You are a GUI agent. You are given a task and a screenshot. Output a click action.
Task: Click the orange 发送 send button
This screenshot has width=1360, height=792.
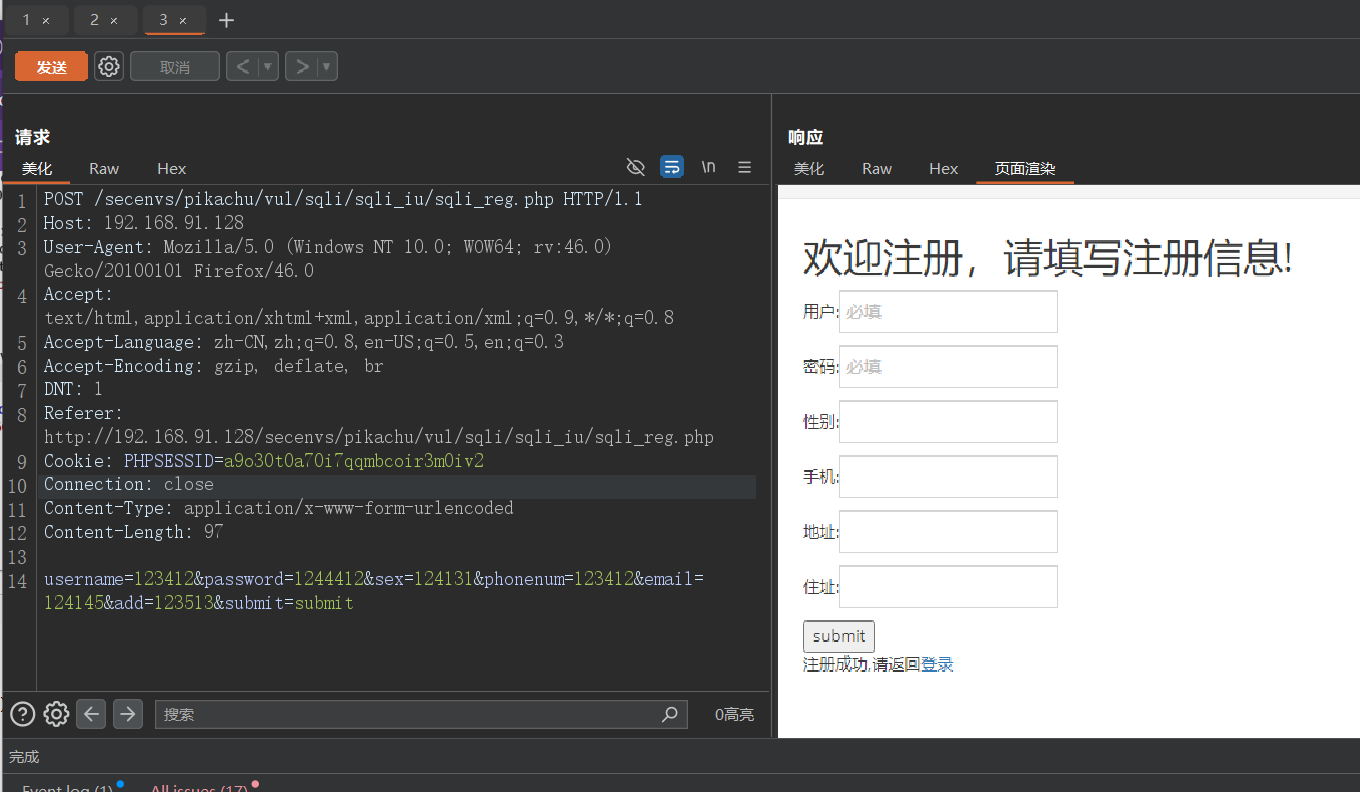[51, 67]
